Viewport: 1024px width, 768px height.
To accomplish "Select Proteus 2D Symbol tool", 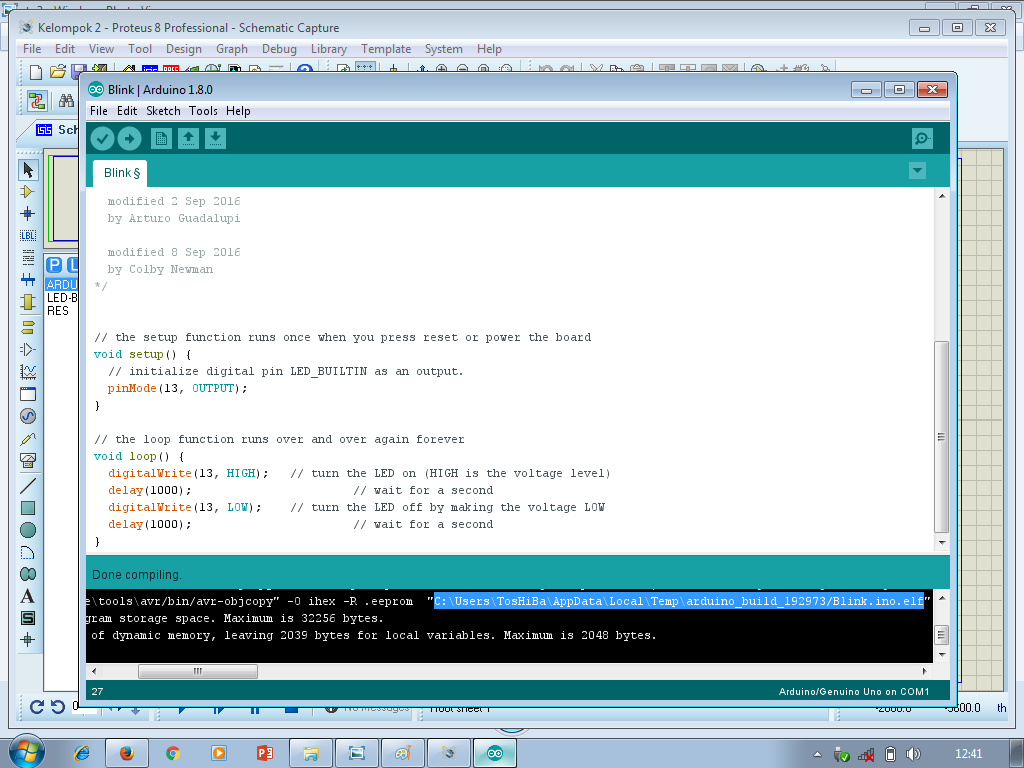I will pos(27,618).
